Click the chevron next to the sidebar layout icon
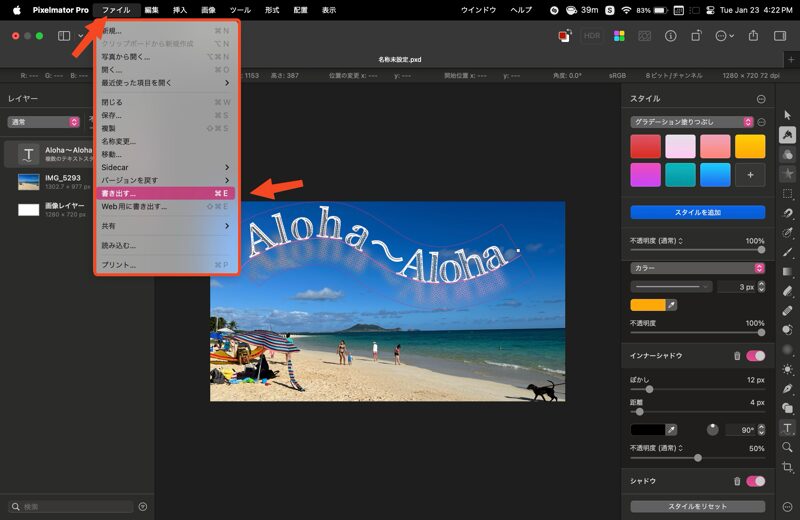 pos(81,36)
